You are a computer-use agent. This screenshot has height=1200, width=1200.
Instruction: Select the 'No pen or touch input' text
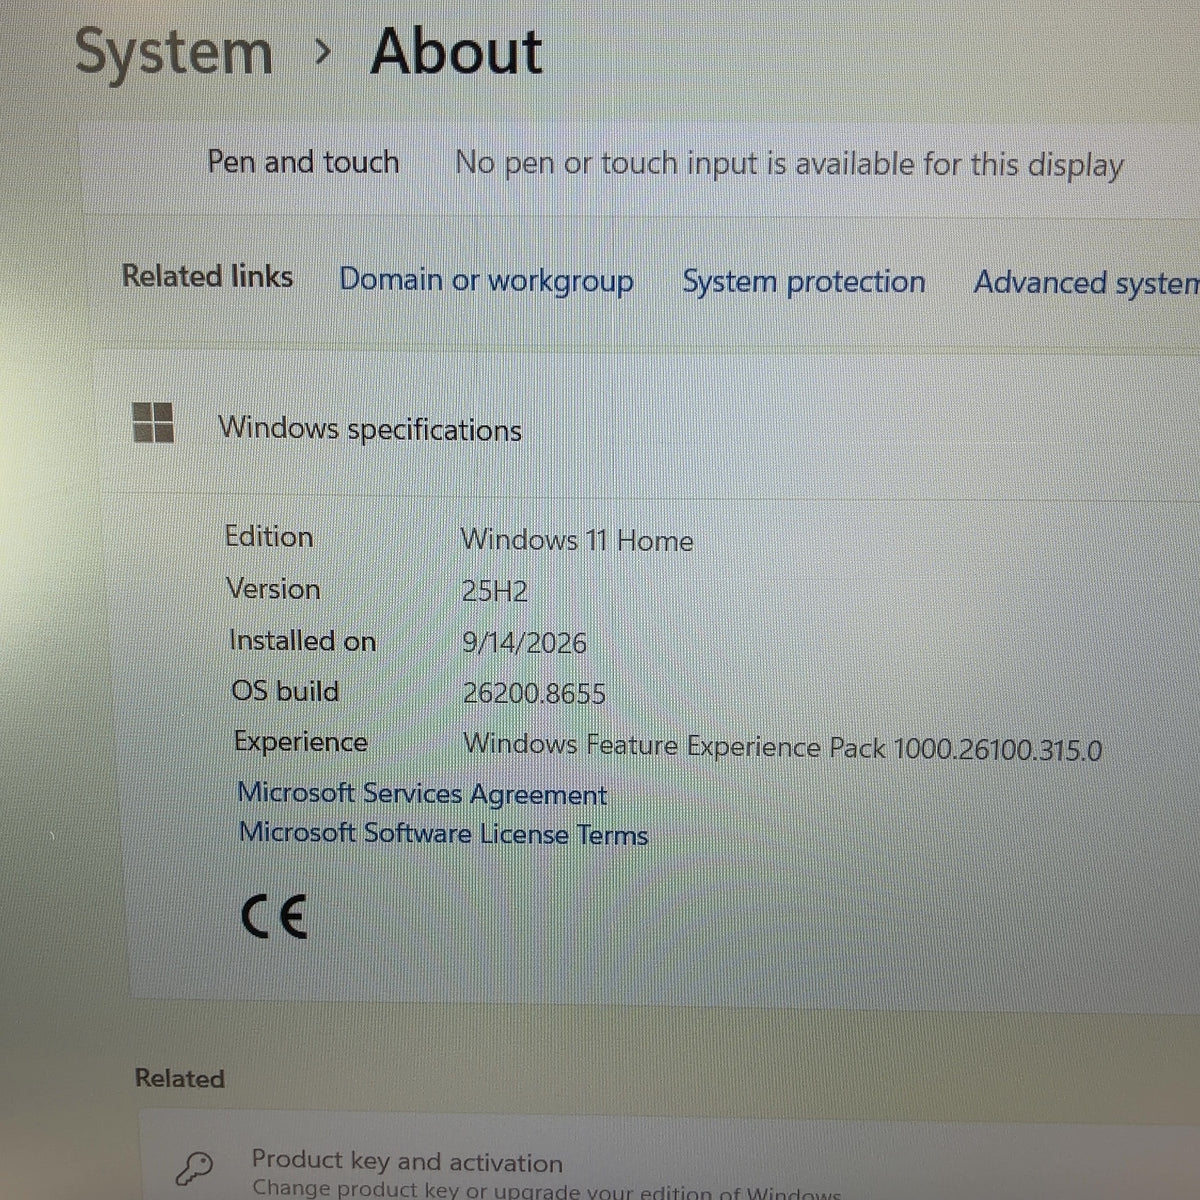(789, 164)
